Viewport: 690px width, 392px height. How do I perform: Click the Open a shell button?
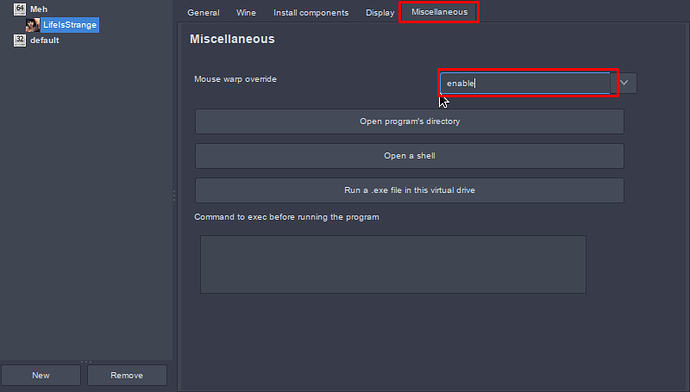pyautogui.click(x=409, y=156)
